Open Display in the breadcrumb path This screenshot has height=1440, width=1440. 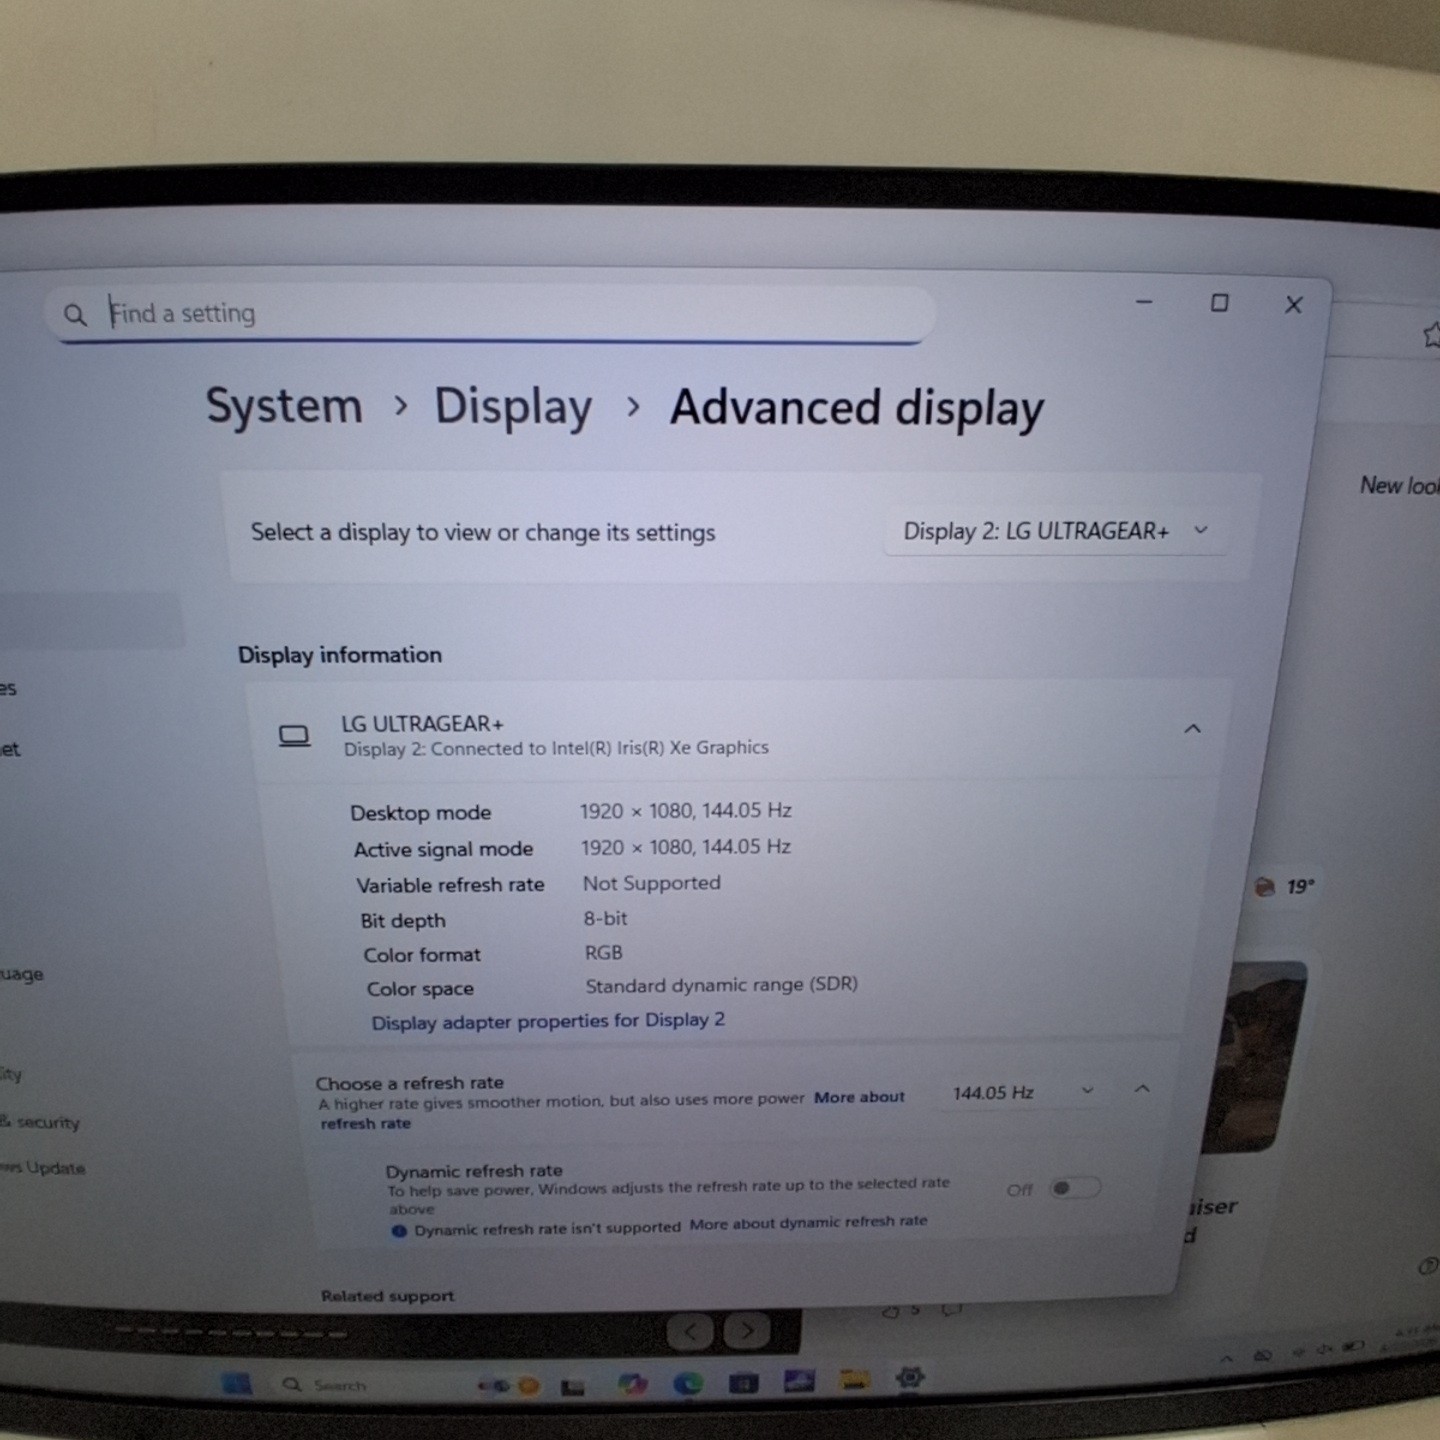pyautogui.click(x=513, y=407)
